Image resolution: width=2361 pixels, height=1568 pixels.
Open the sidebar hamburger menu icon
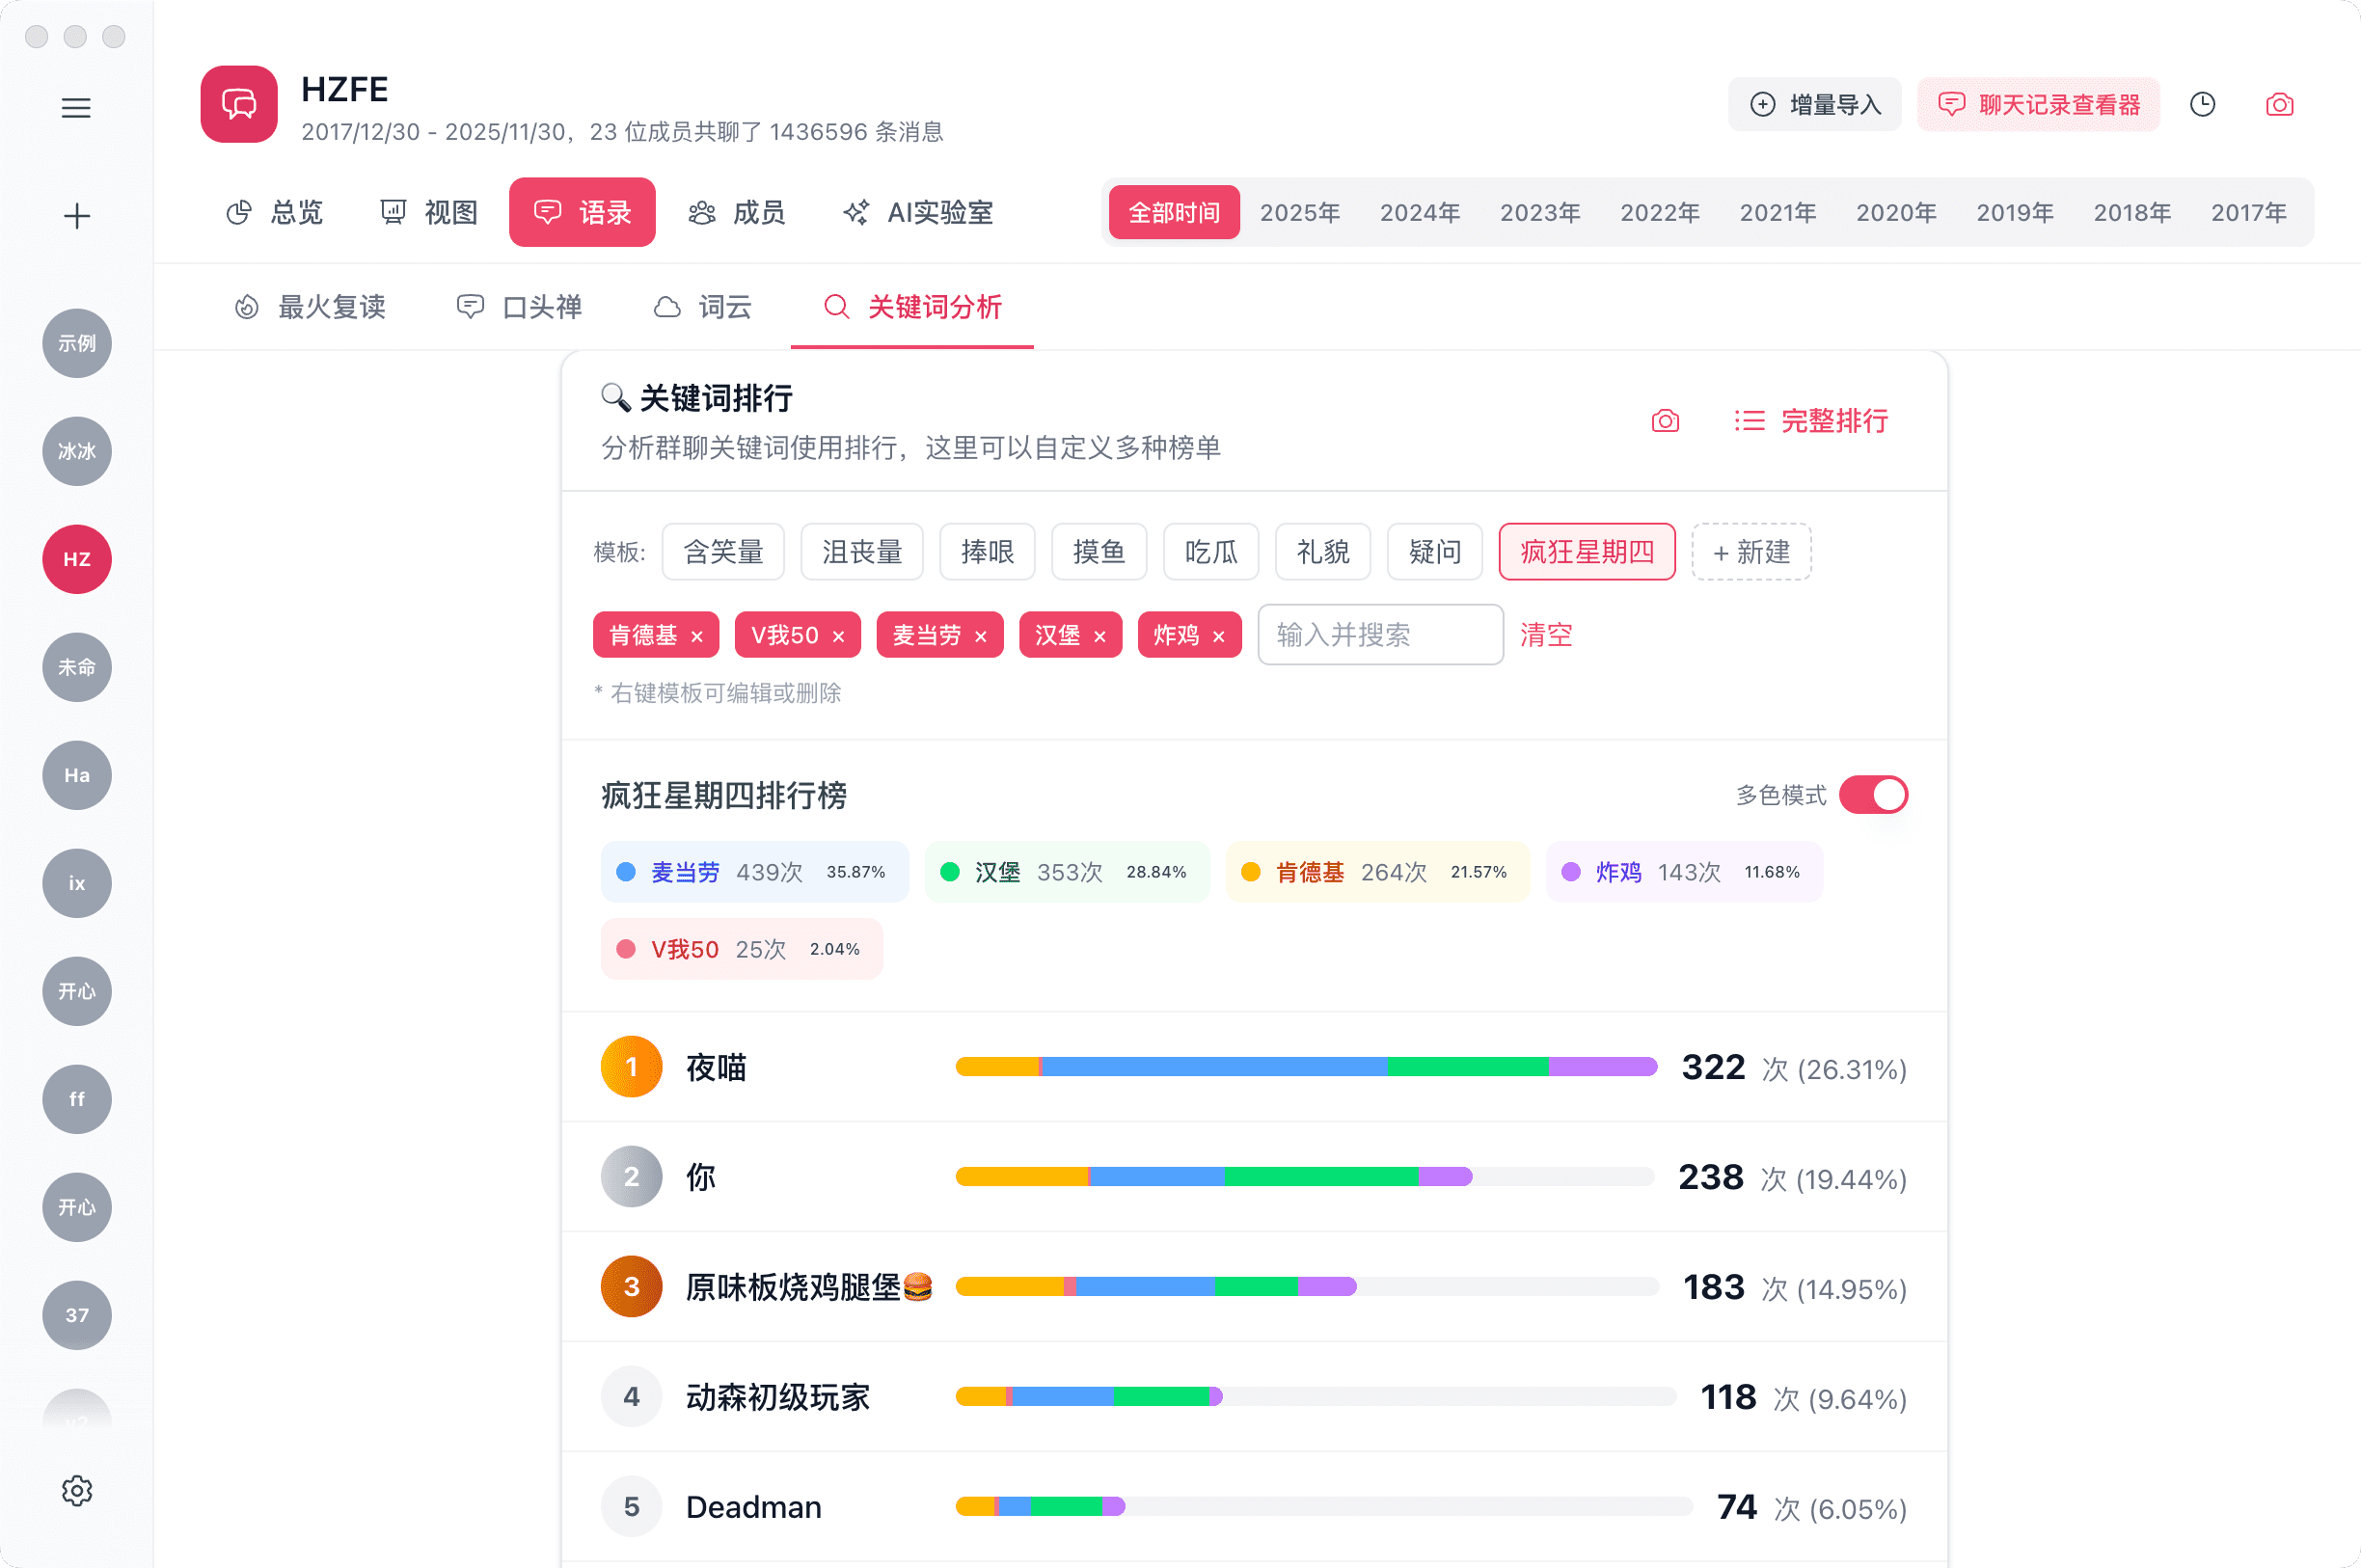(77, 108)
